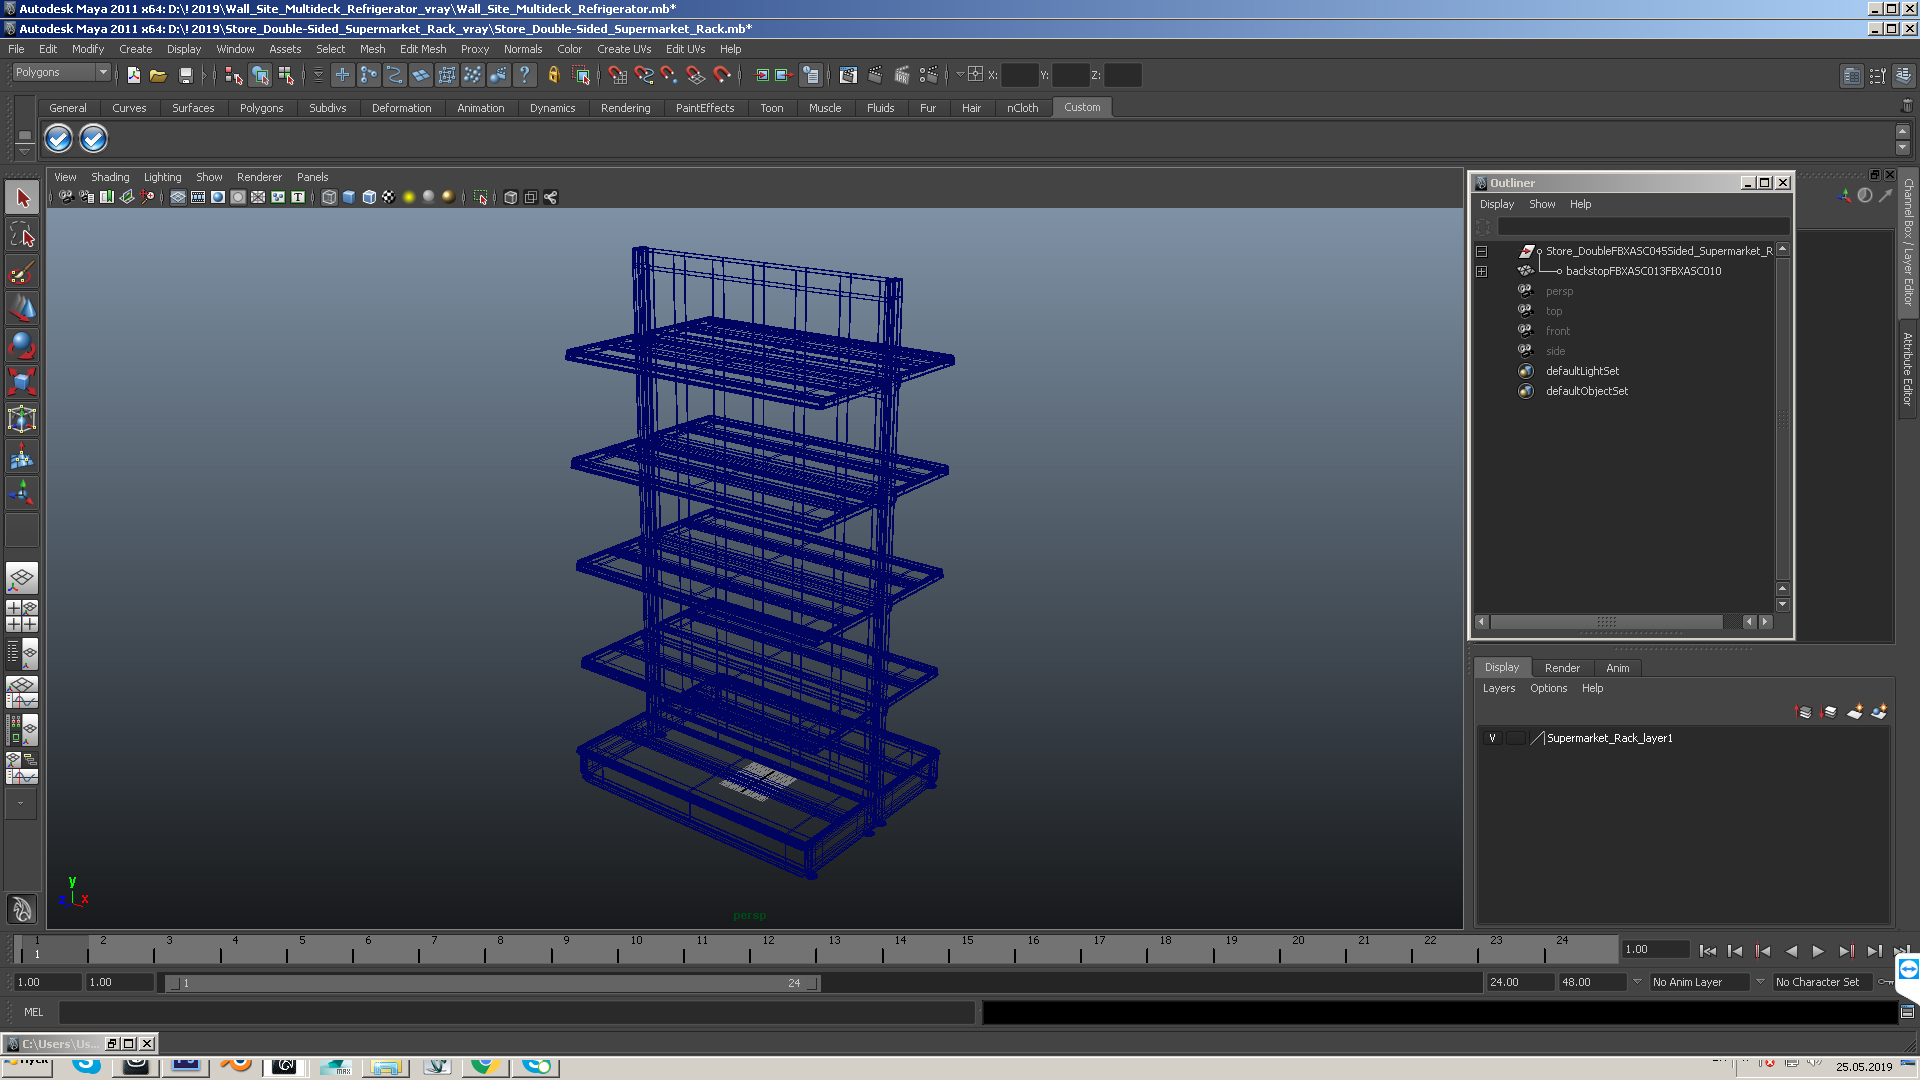The width and height of the screenshot is (1920, 1080).
Task: Switch to the Rendering shelf tab
Action: click(625, 108)
